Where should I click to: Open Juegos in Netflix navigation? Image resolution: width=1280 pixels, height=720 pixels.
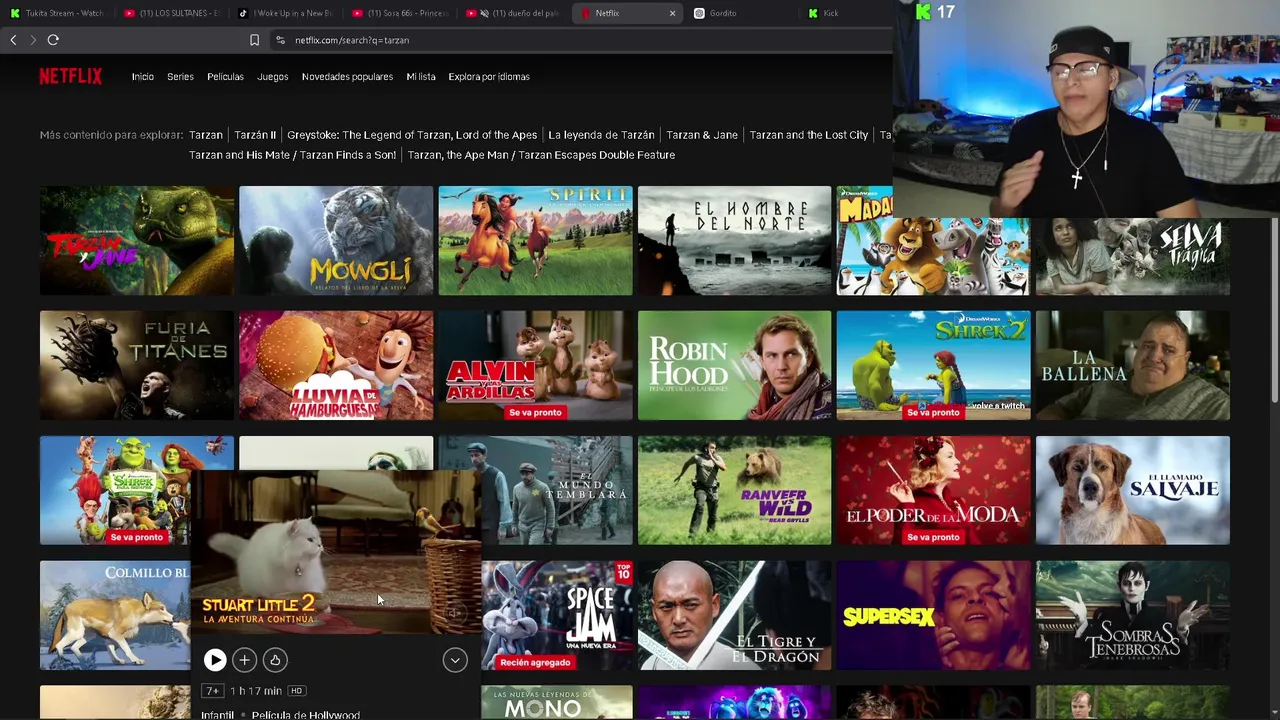[272, 77]
